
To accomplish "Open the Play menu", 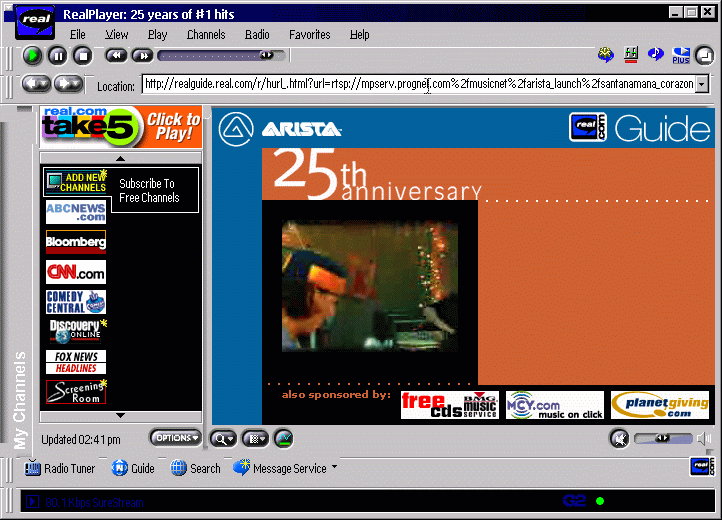I will (157, 35).
